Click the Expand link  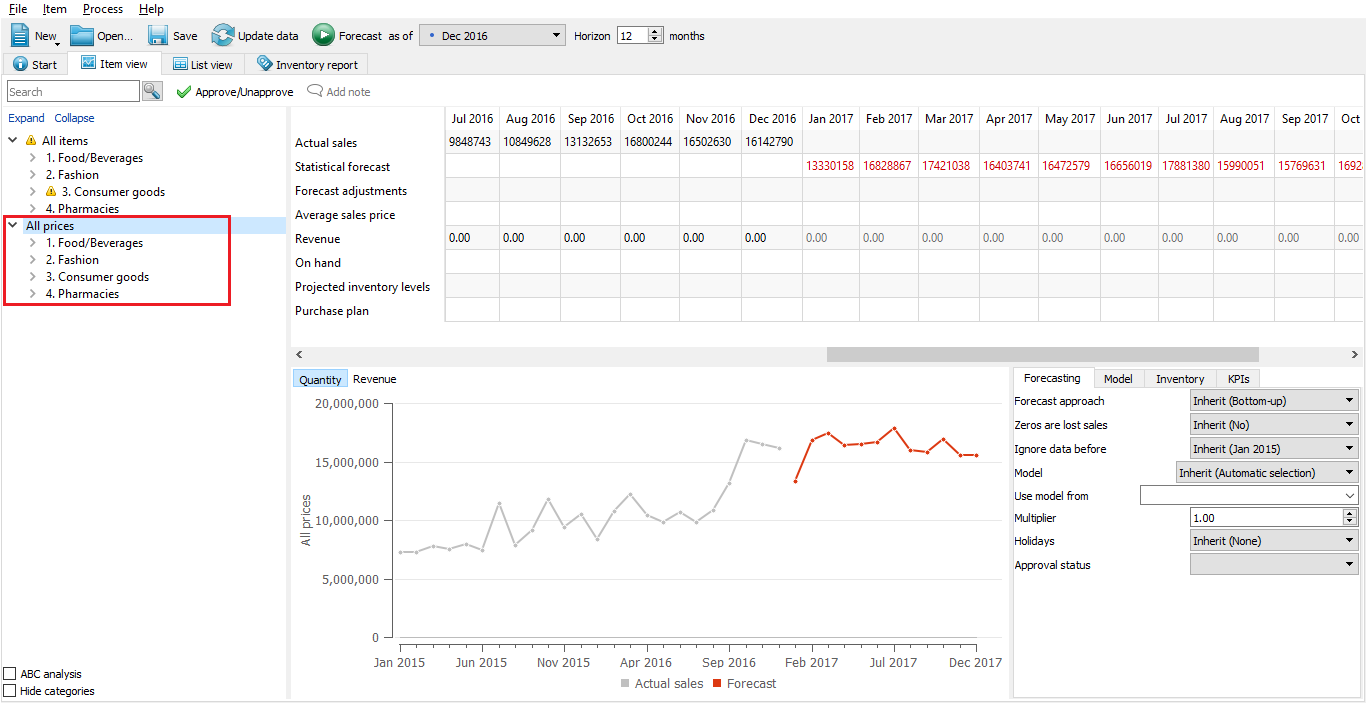[26, 118]
